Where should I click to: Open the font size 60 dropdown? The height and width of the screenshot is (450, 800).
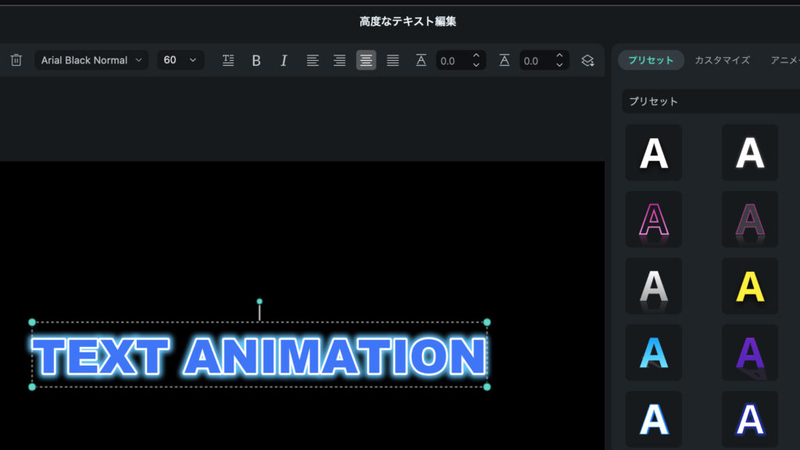coord(180,60)
